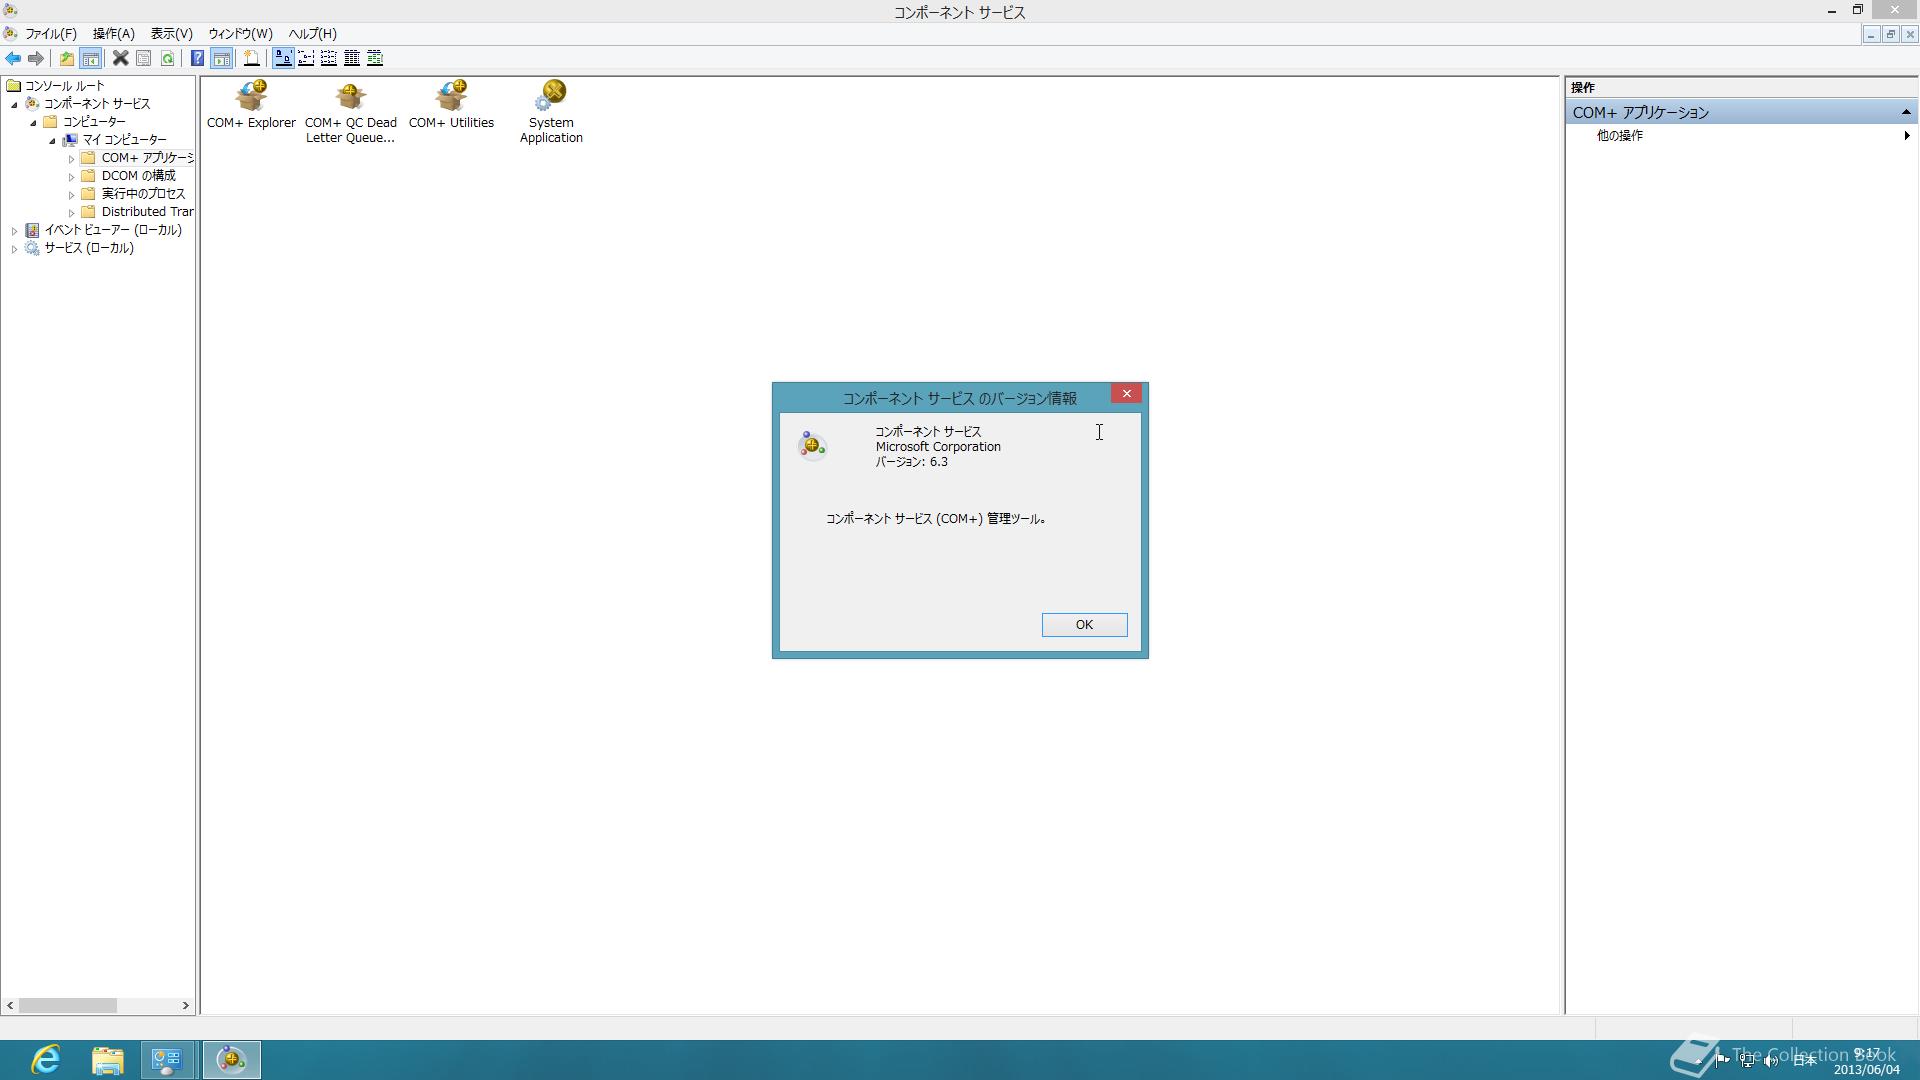
Task: Open the ヘルプ(H) menu
Action: pyautogui.click(x=312, y=33)
